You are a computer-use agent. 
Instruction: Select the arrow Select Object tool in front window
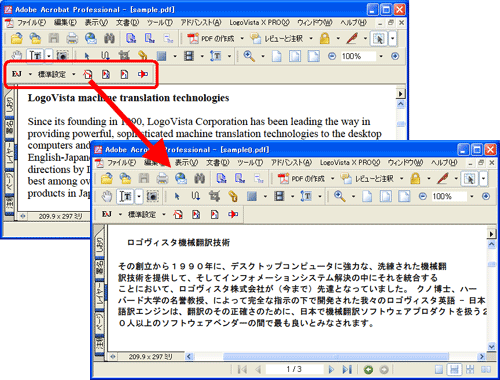pos(177,197)
